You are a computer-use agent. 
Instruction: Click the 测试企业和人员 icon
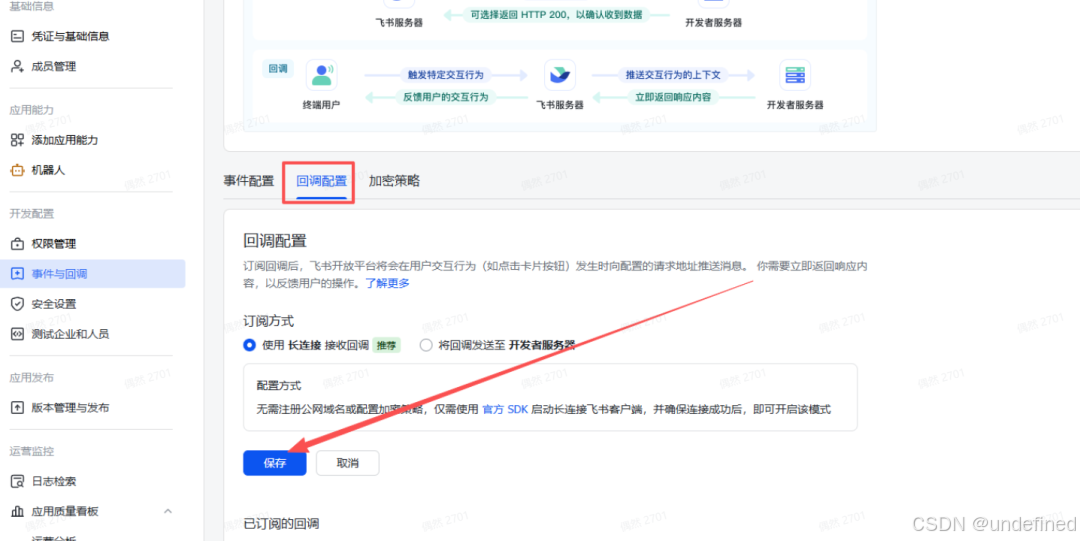[17, 334]
